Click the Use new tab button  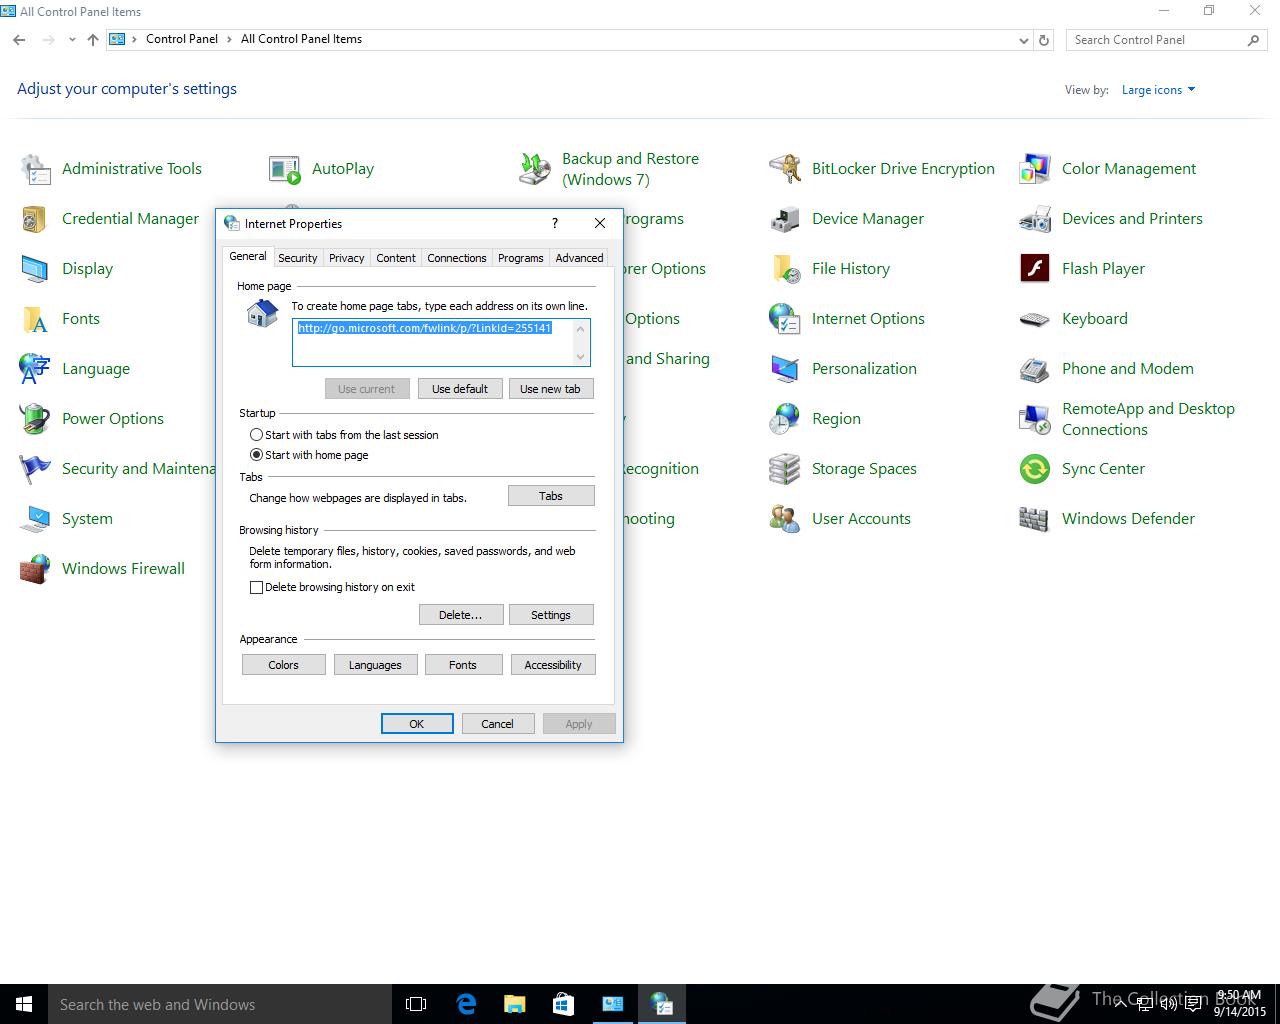(x=550, y=389)
